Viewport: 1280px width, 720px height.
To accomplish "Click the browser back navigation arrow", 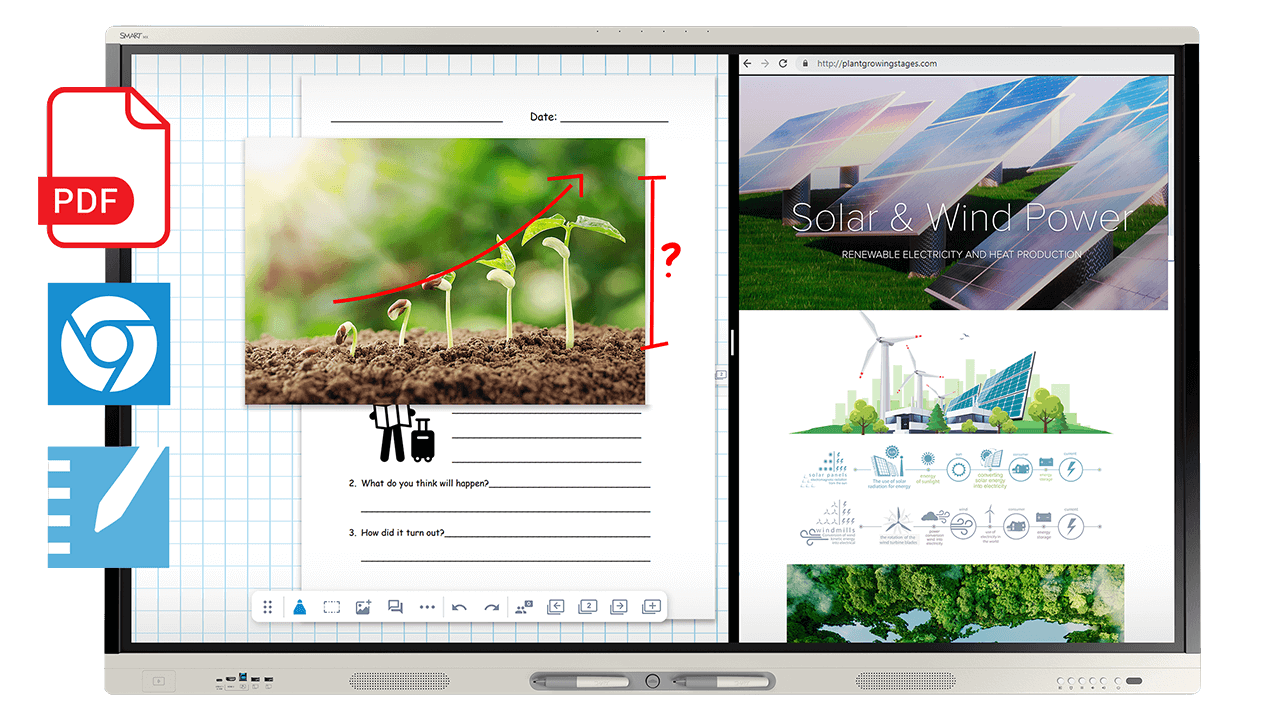I will (746, 62).
